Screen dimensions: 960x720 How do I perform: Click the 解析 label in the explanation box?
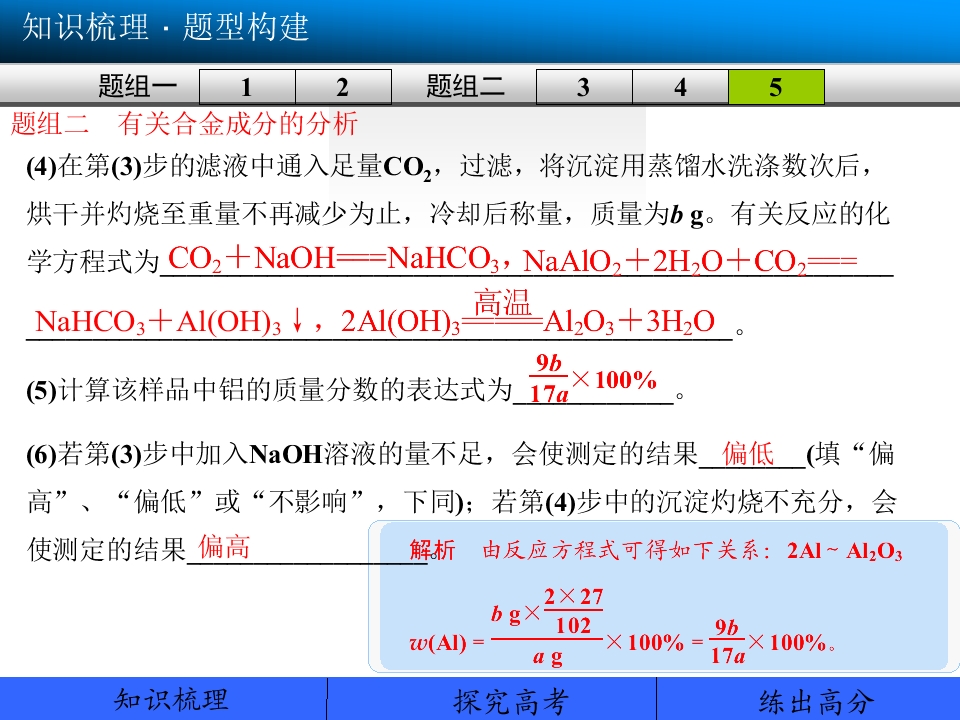432,550
